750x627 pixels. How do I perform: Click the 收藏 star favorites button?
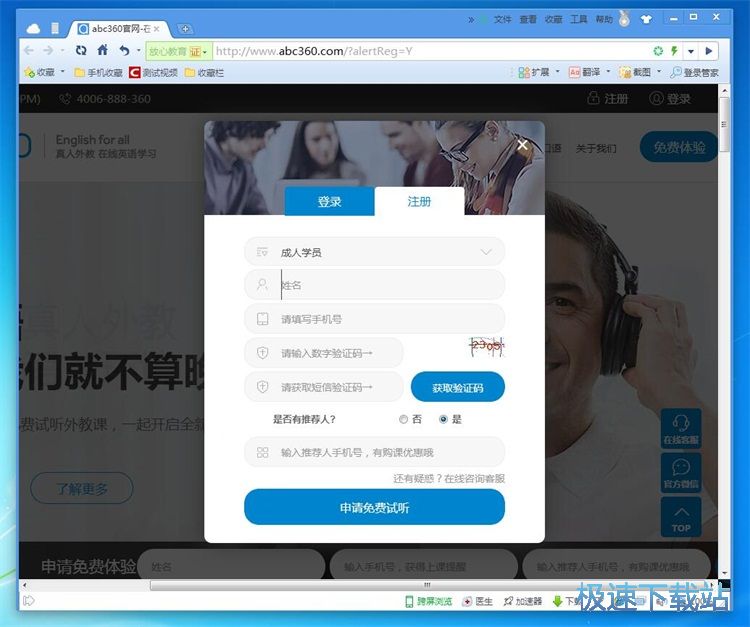pos(39,72)
